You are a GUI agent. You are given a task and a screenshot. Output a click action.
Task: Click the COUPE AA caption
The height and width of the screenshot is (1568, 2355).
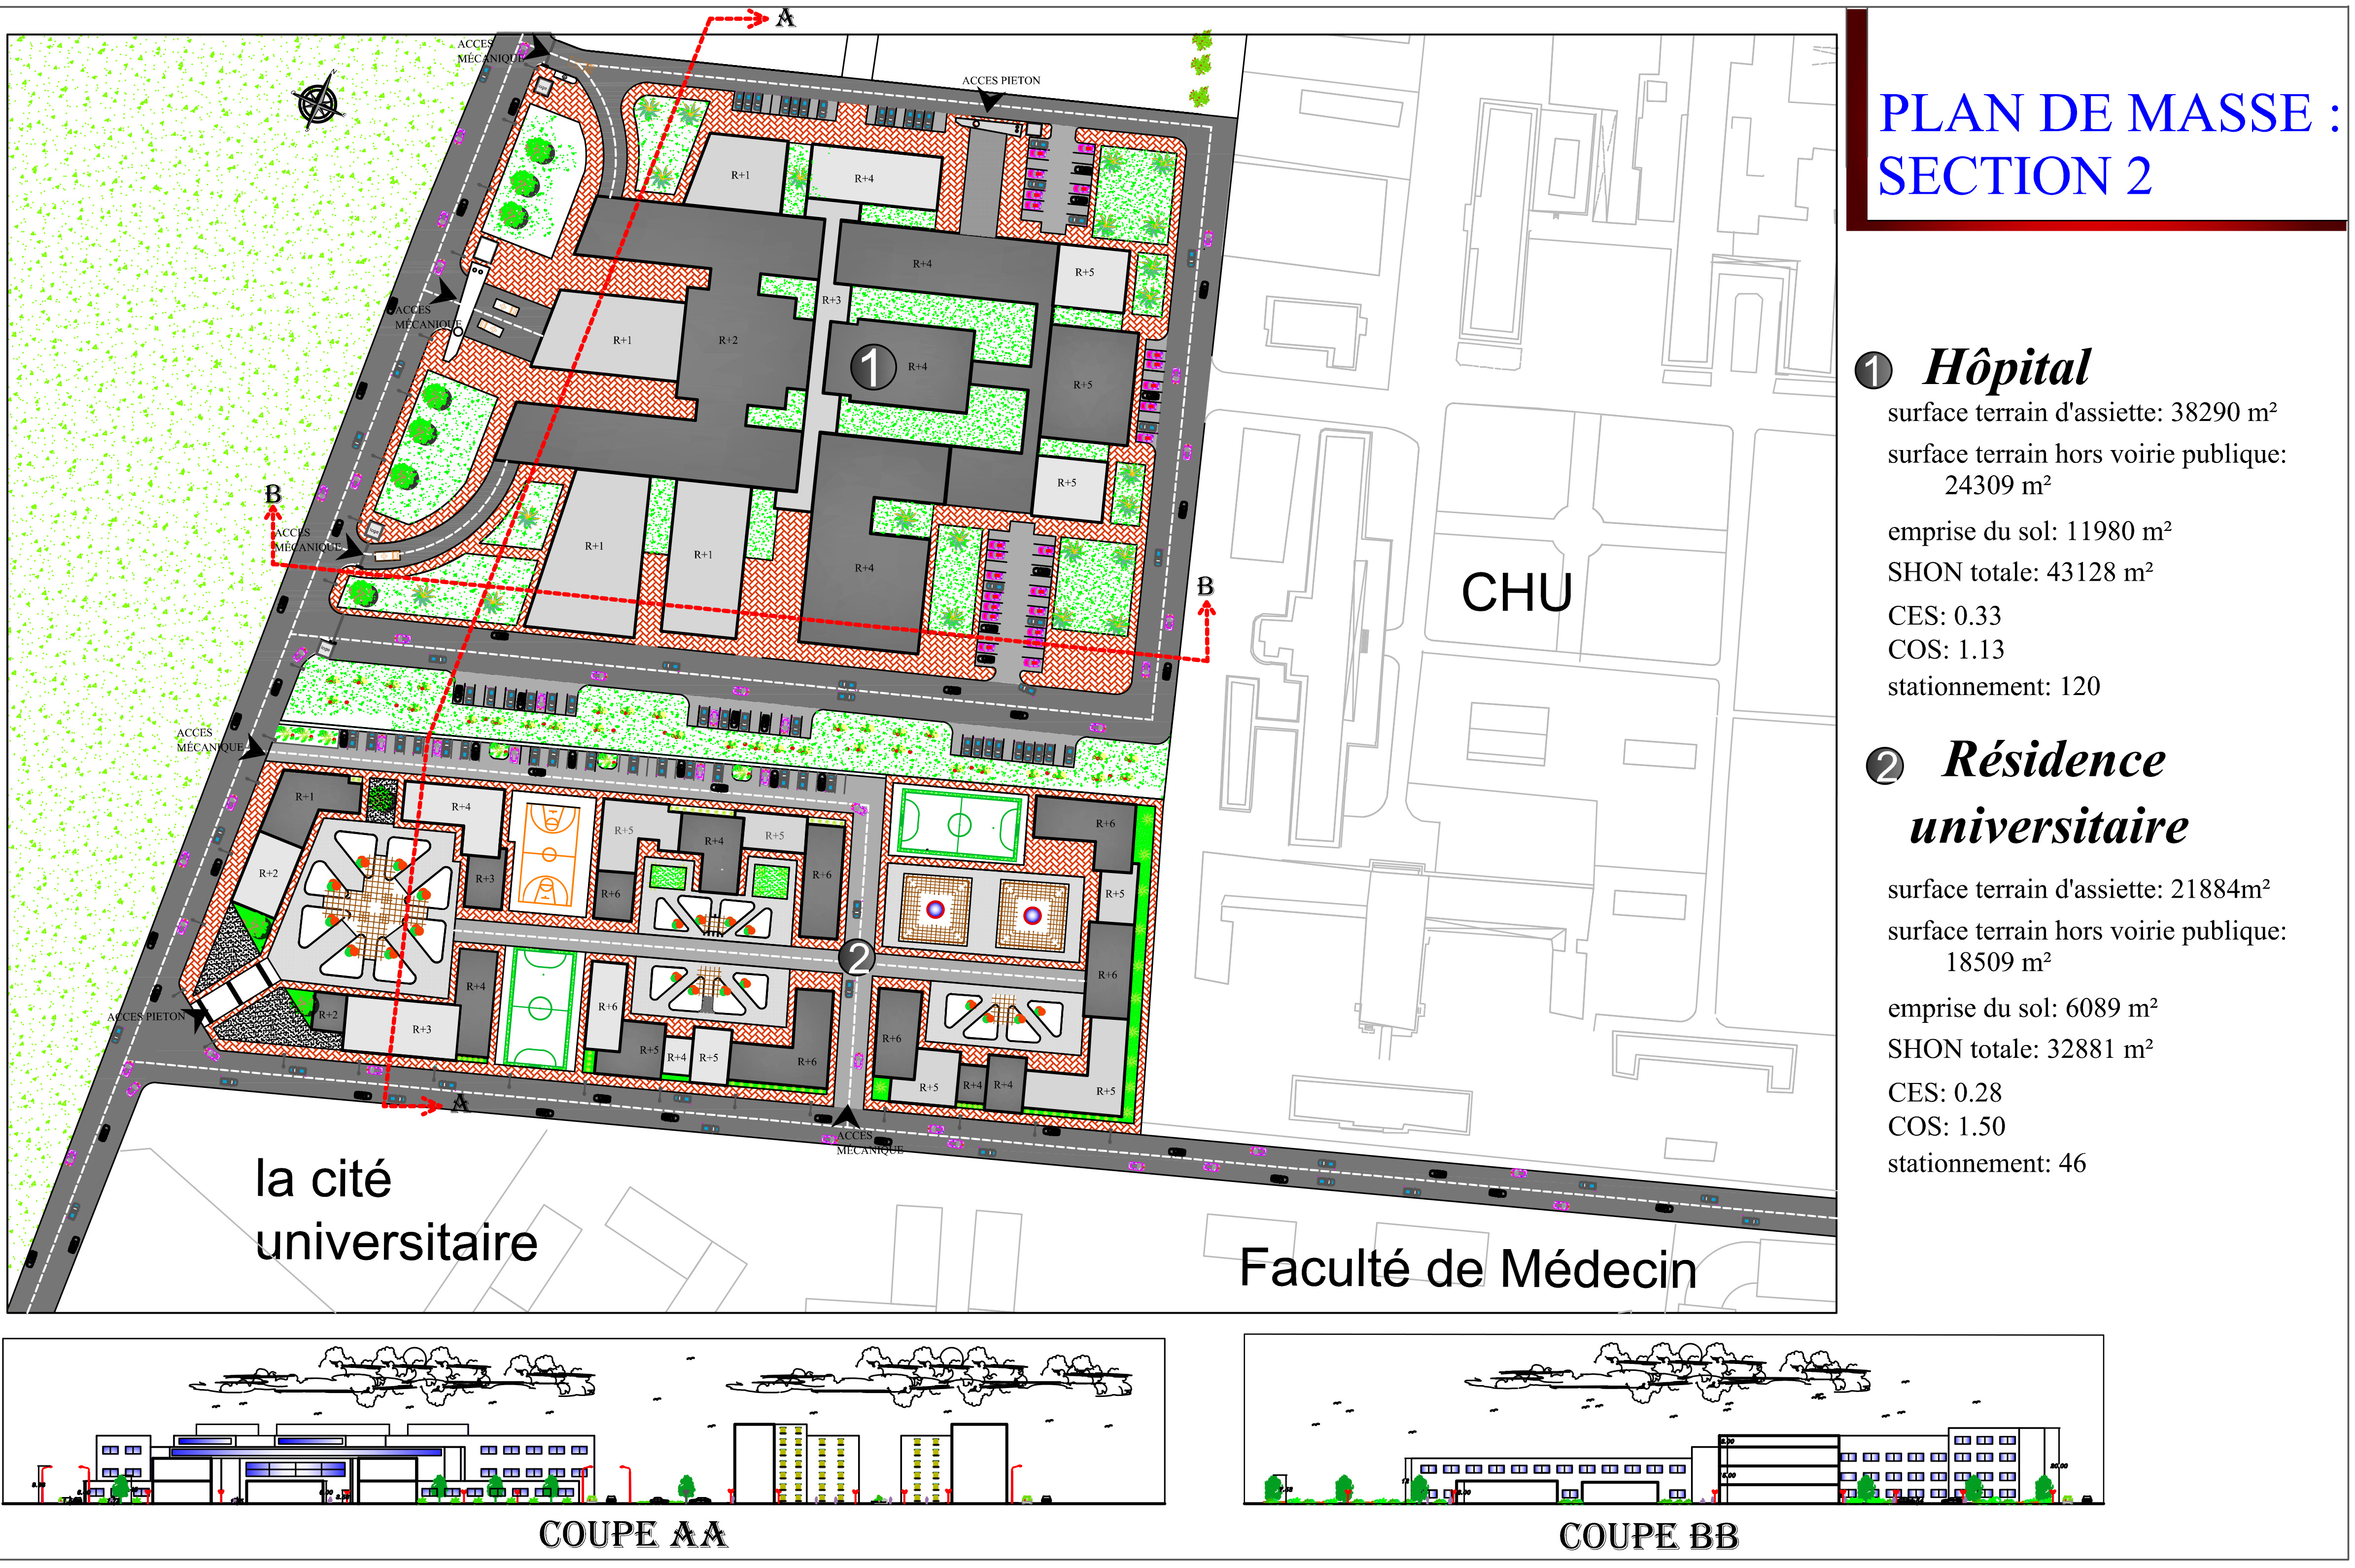click(x=633, y=1535)
